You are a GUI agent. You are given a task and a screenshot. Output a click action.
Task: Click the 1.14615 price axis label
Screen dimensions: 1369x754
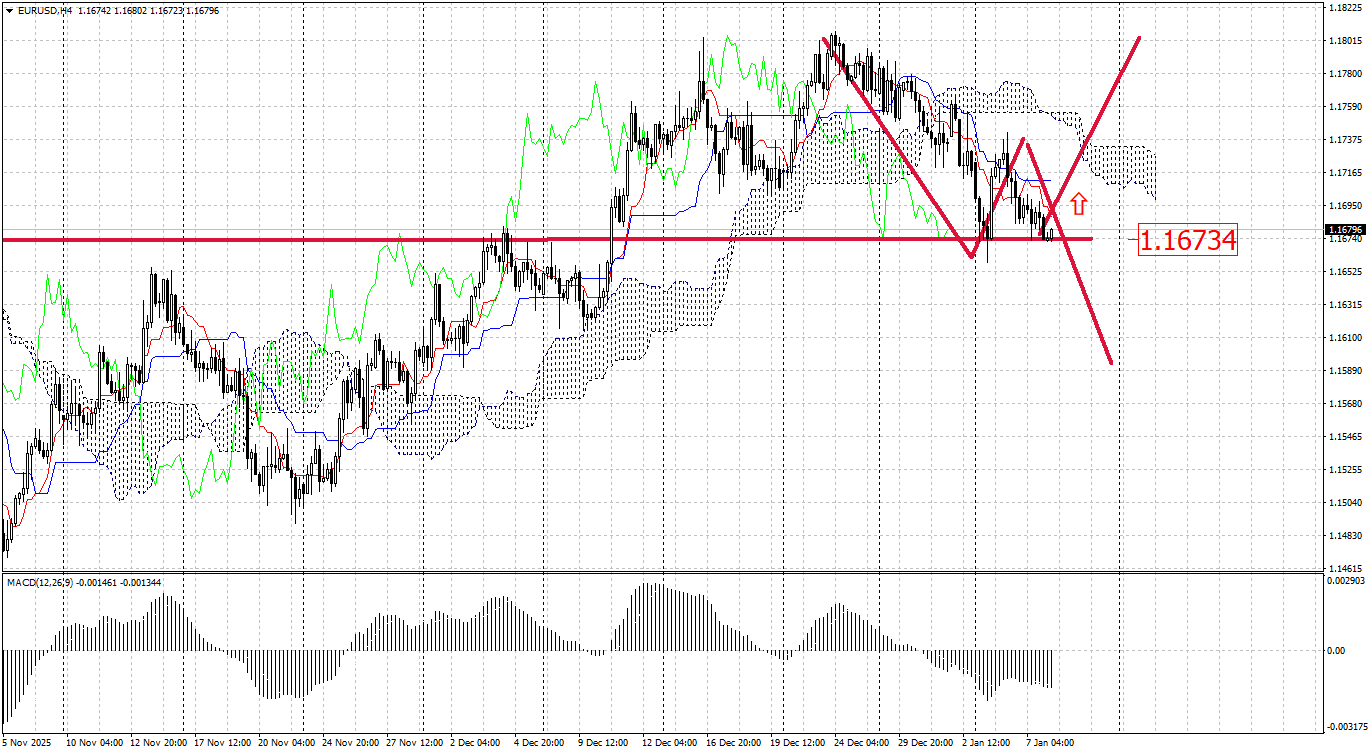click(x=1345, y=569)
